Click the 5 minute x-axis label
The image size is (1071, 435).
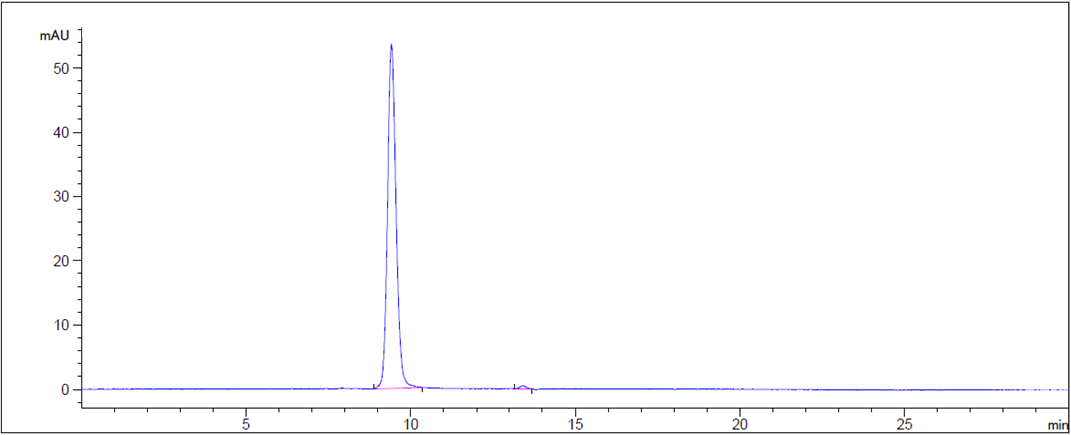point(246,423)
